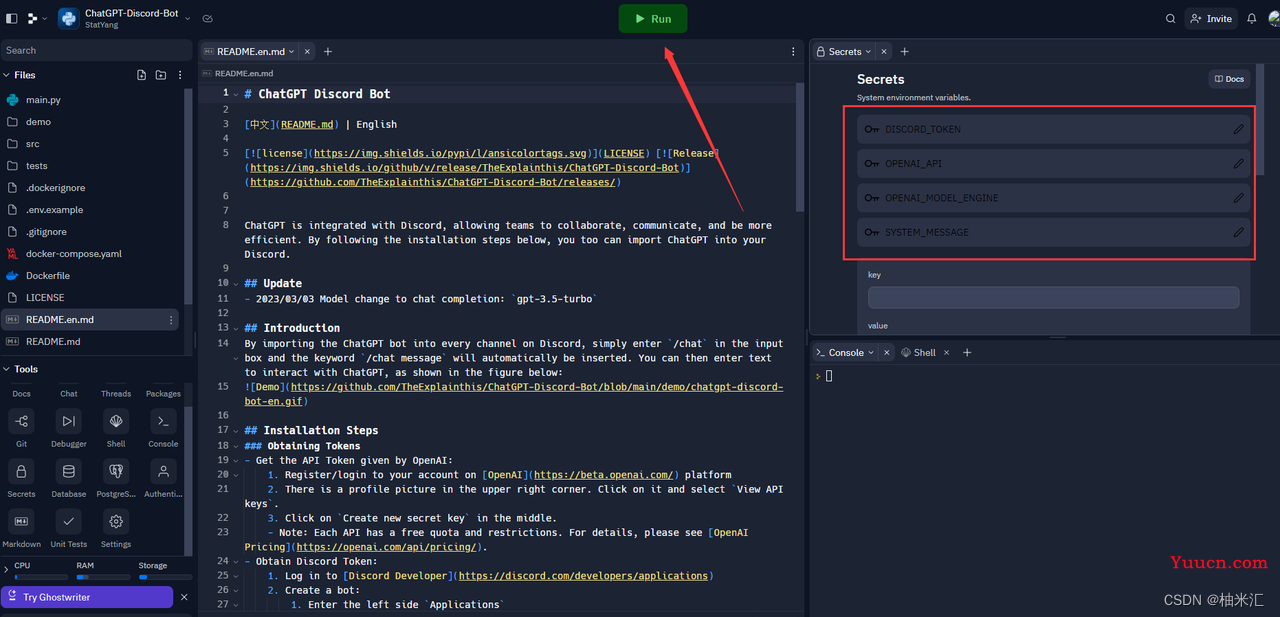
Task: Click the Storage usage bar
Action: point(163,577)
